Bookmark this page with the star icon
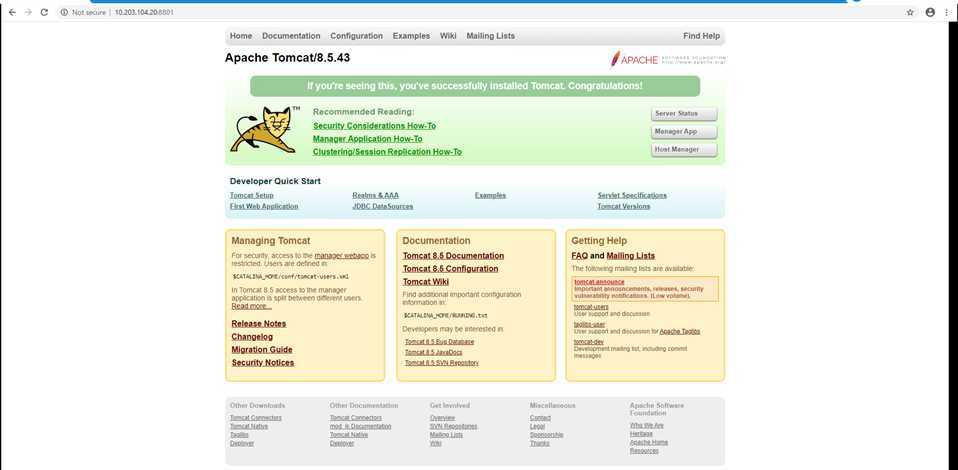The height and width of the screenshot is (470, 958). coord(910,12)
